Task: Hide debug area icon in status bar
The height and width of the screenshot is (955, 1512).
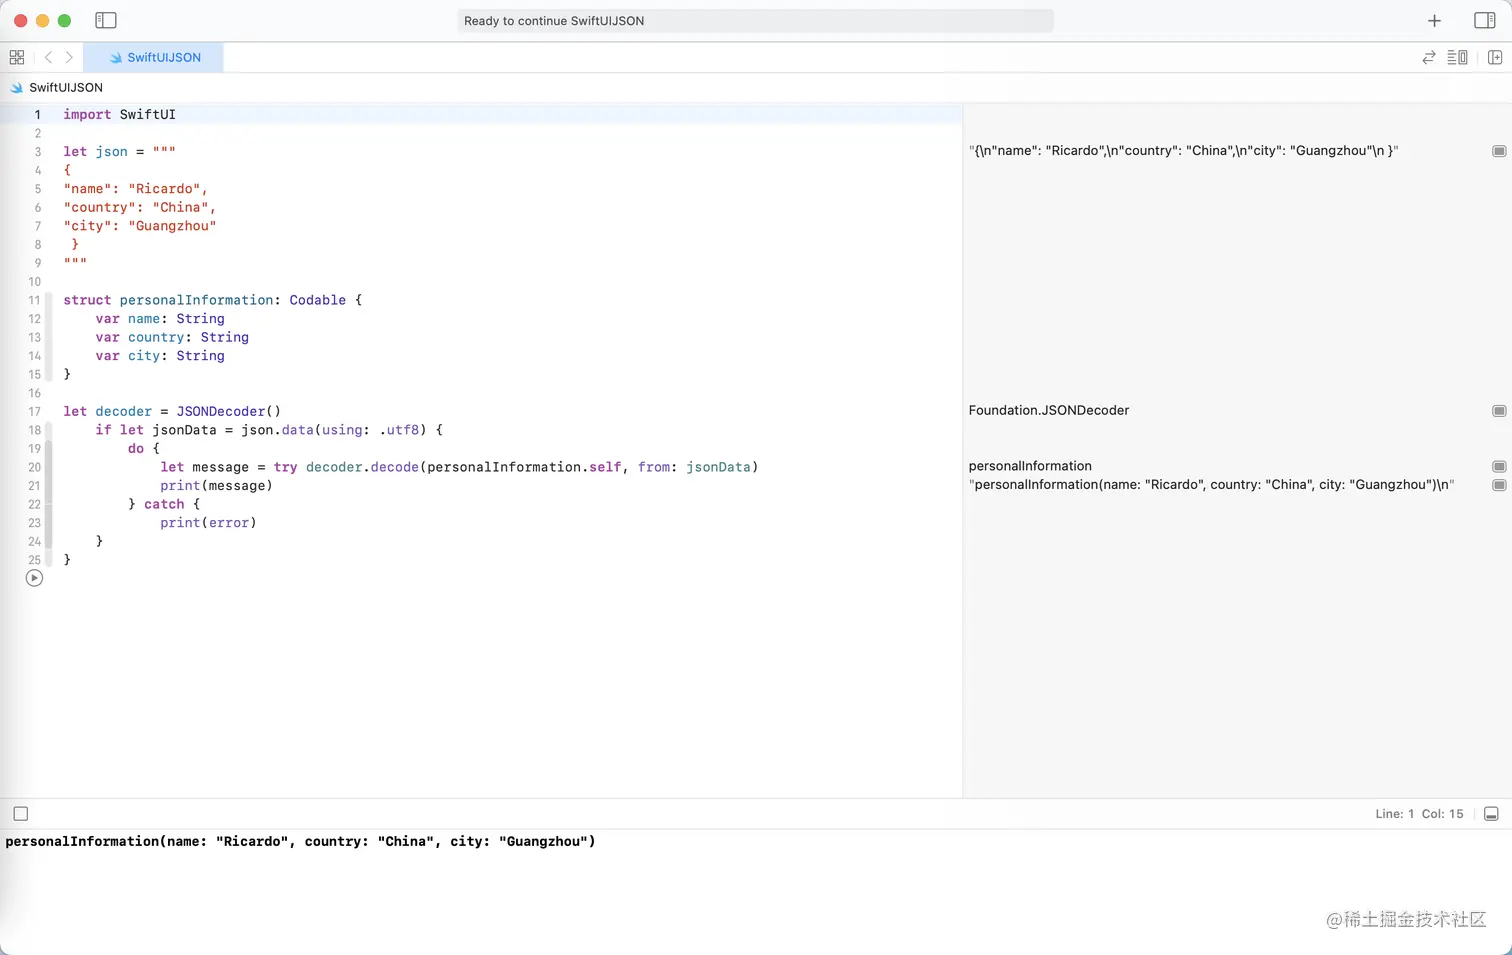Action: (x=1491, y=814)
